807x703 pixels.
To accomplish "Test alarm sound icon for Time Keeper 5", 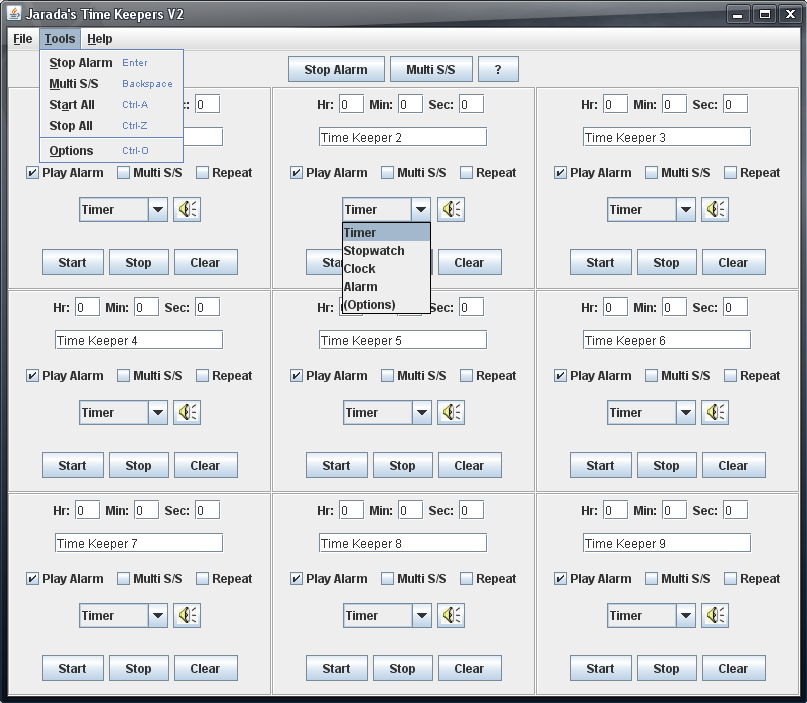I will click(451, 412).
